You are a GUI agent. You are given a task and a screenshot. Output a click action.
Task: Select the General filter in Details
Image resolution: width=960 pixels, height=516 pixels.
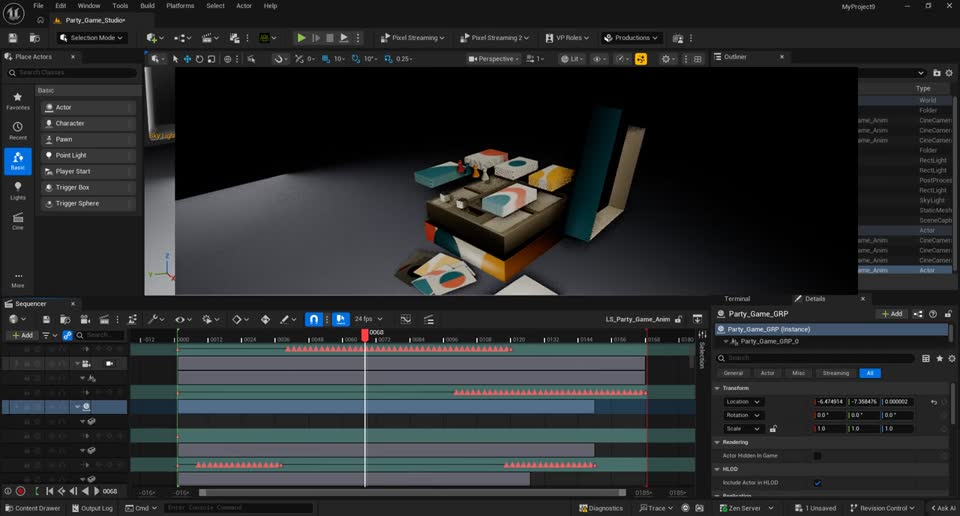733,373
